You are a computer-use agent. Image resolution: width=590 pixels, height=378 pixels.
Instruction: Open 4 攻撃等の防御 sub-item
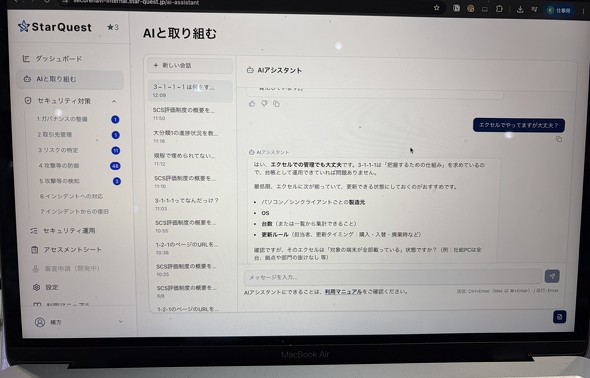(59, 165)
